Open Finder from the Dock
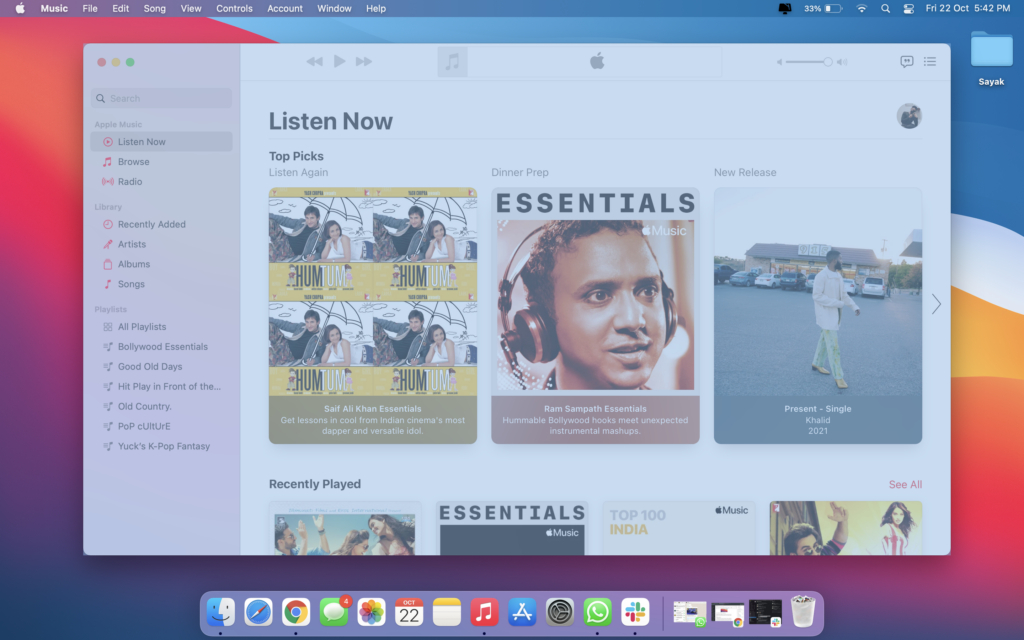1024x640 pixels. (221, 613)
